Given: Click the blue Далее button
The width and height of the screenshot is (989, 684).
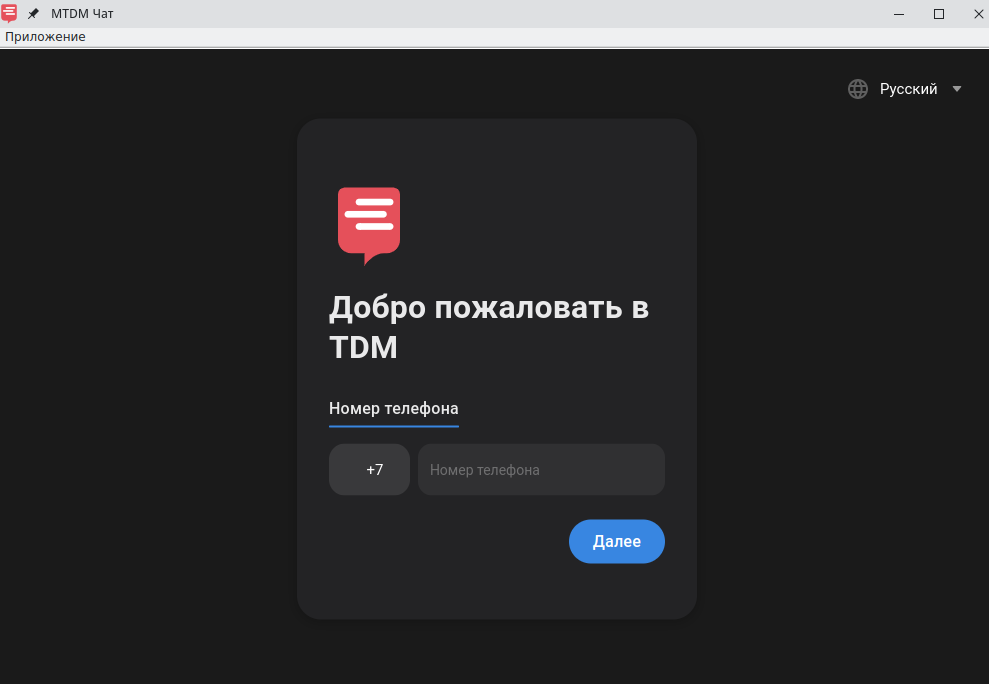Looking at the screenshot, I should pyautogui.click(x=616, y=541).
